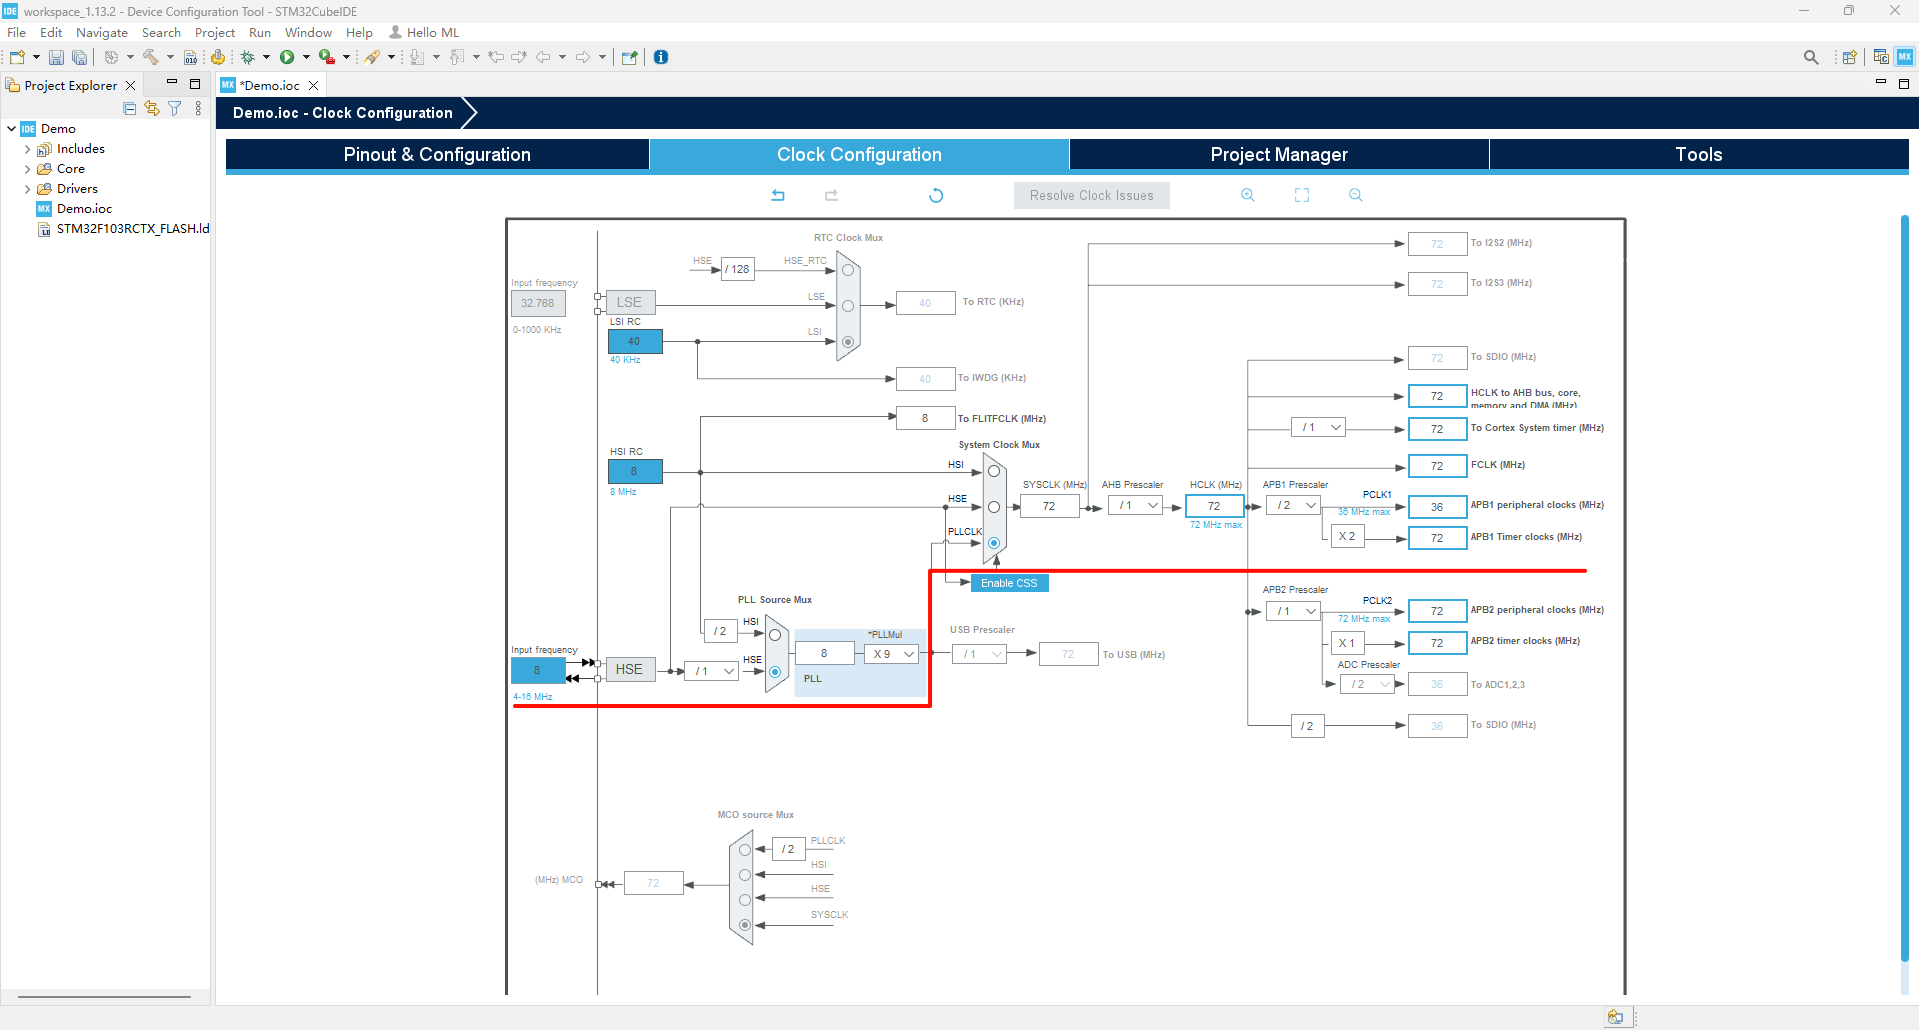This screenshot has width=1919, height=1030.
Task: Open Project Explorer filter icon
Action: coord(175,108)
